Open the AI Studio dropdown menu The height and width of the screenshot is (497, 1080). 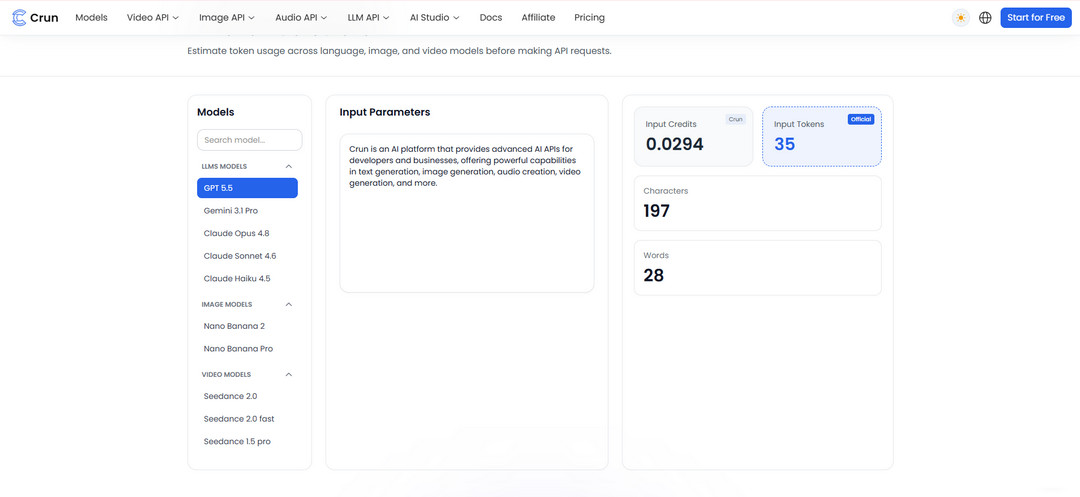(435, 18)
